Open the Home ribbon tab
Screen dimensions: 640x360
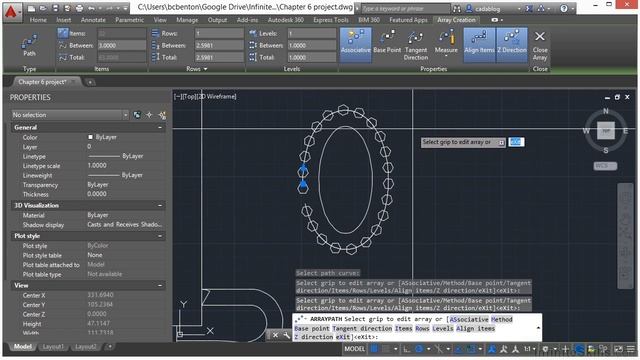[x=38, y=20]
